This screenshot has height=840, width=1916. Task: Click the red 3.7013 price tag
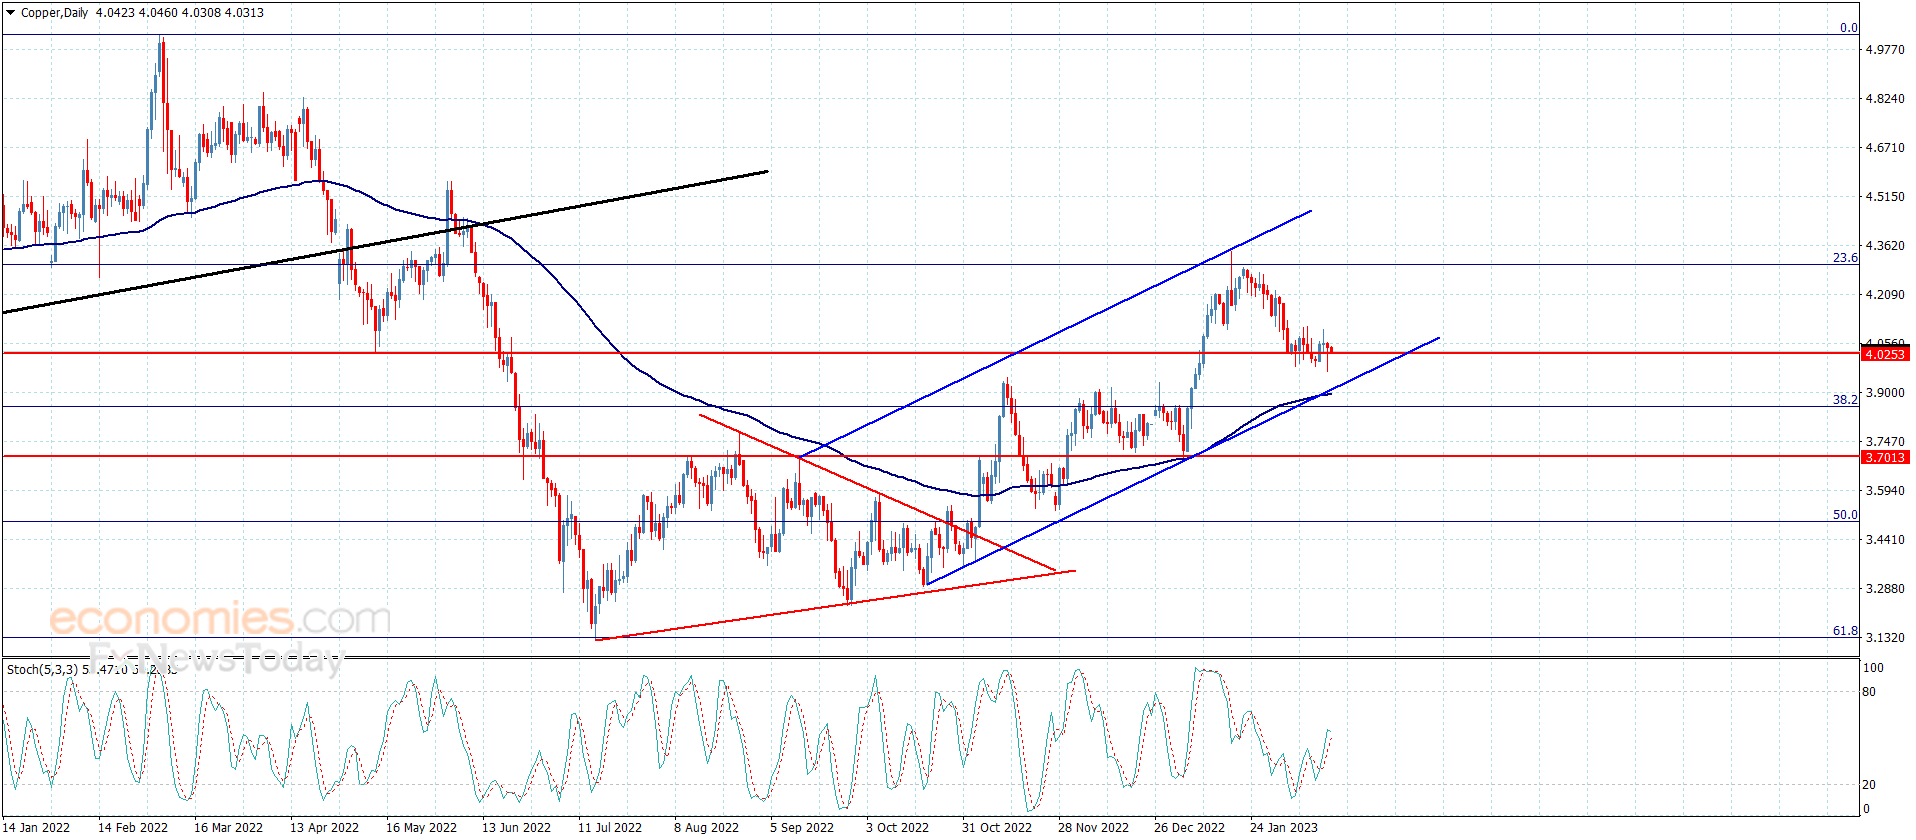tap(1885, 457)
